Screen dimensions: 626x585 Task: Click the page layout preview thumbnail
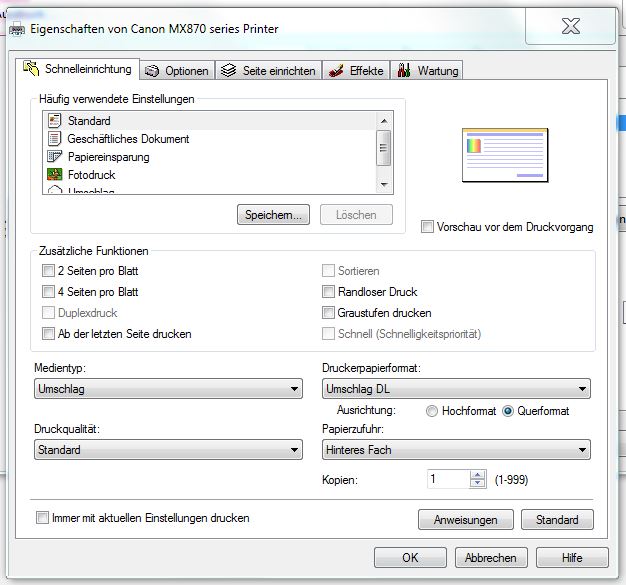point(505,155)
